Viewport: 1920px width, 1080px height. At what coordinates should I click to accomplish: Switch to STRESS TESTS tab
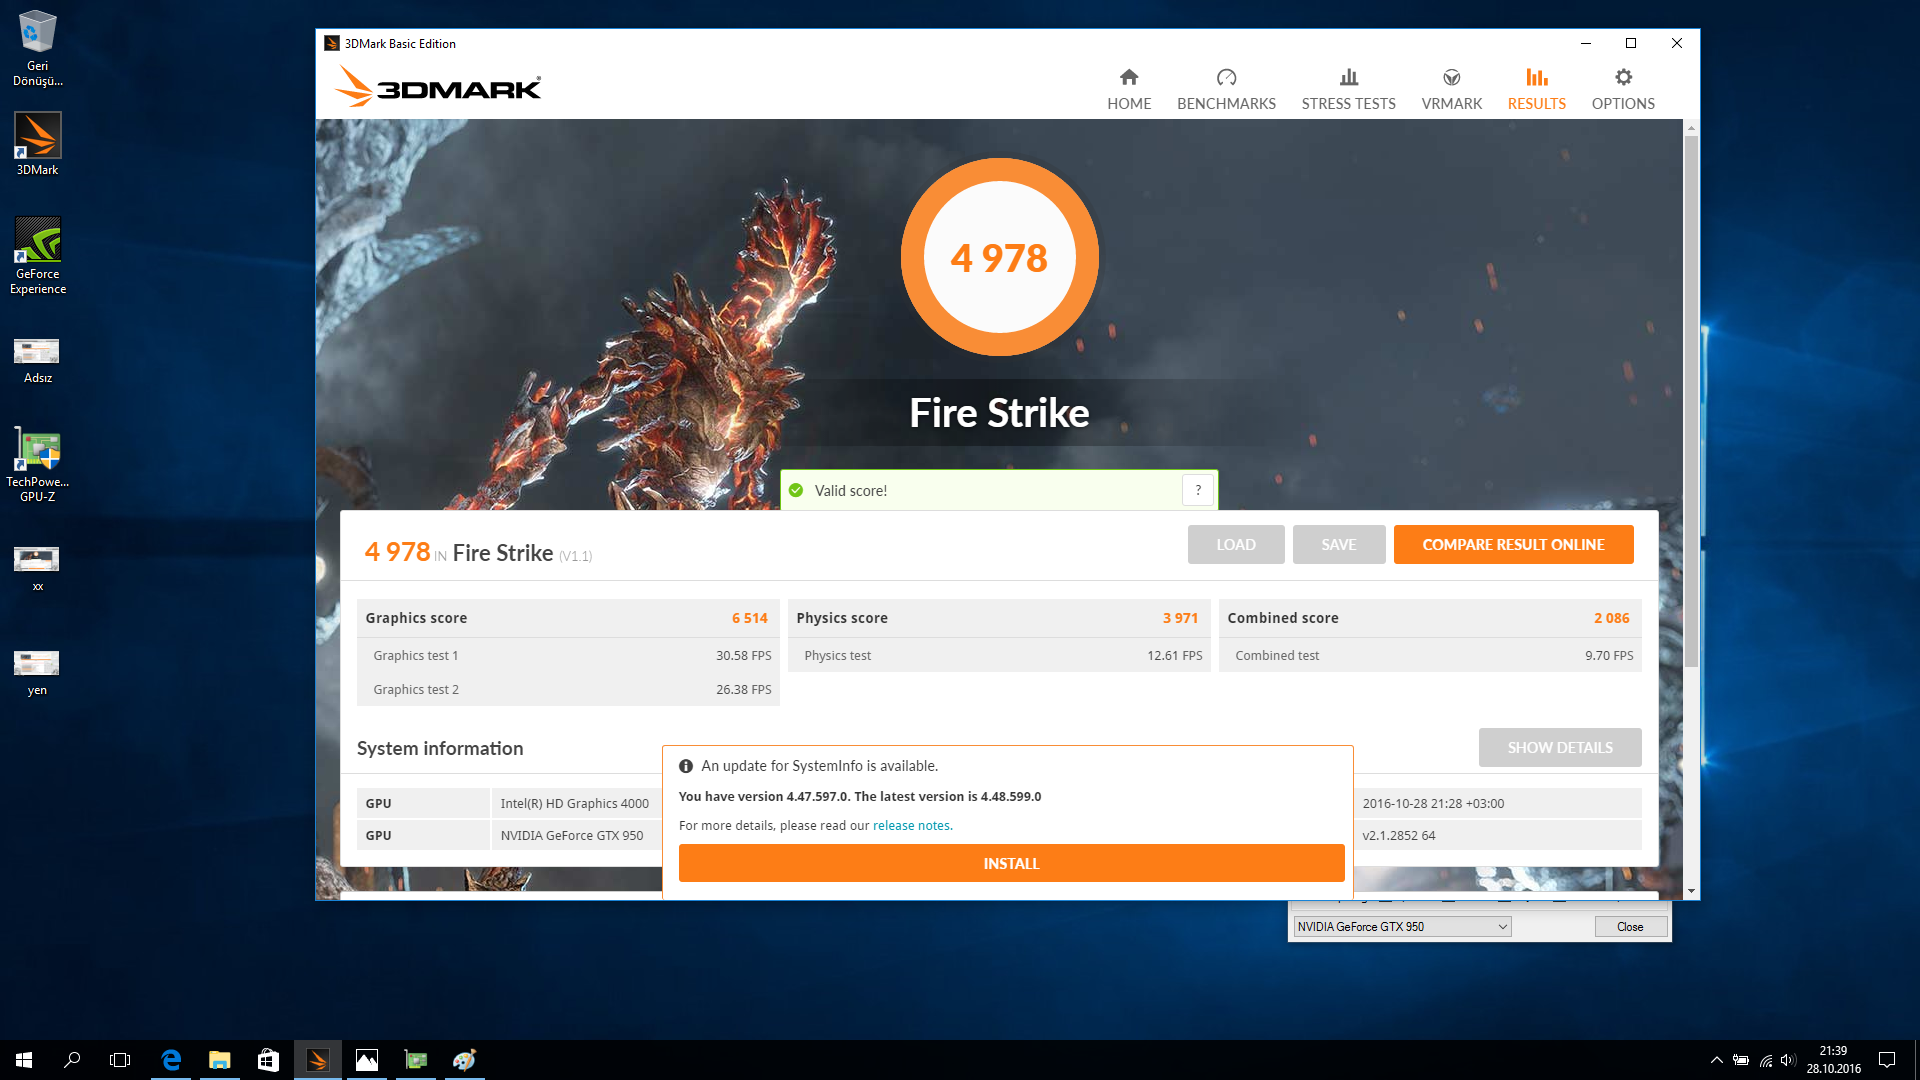tap(1348, 89)
